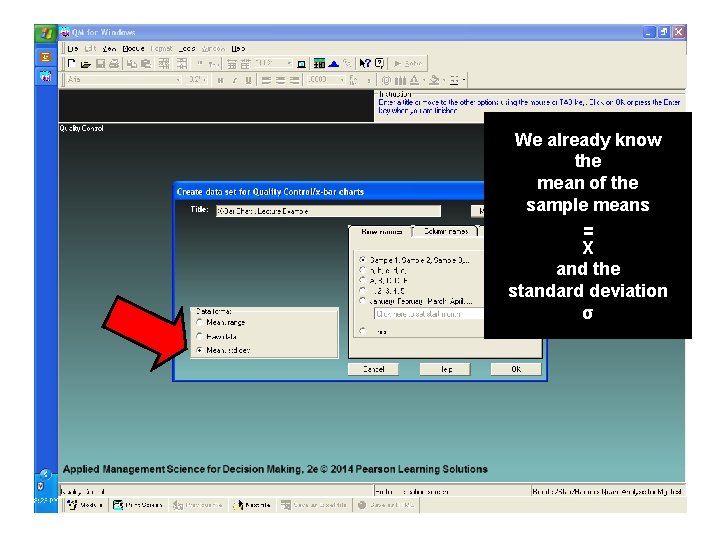Click the bar chart icon in format toolbar
720x540 pixels.
tap(400, 80)
